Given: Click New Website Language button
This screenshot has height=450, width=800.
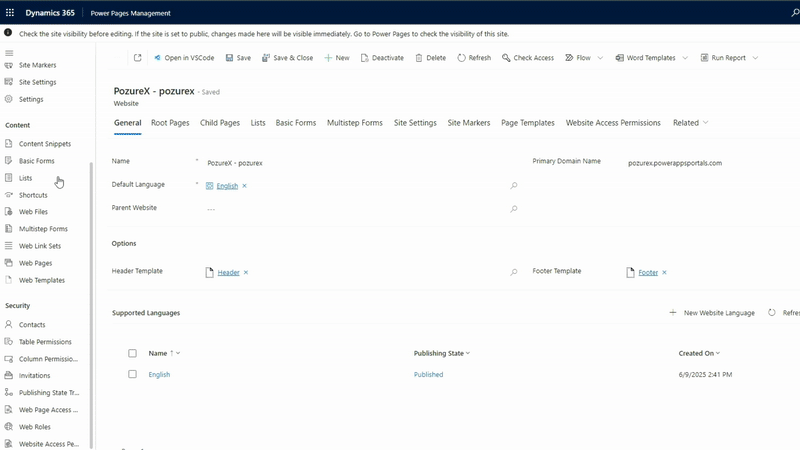Looking at the screenshot, I should click(x=712, y=313).
